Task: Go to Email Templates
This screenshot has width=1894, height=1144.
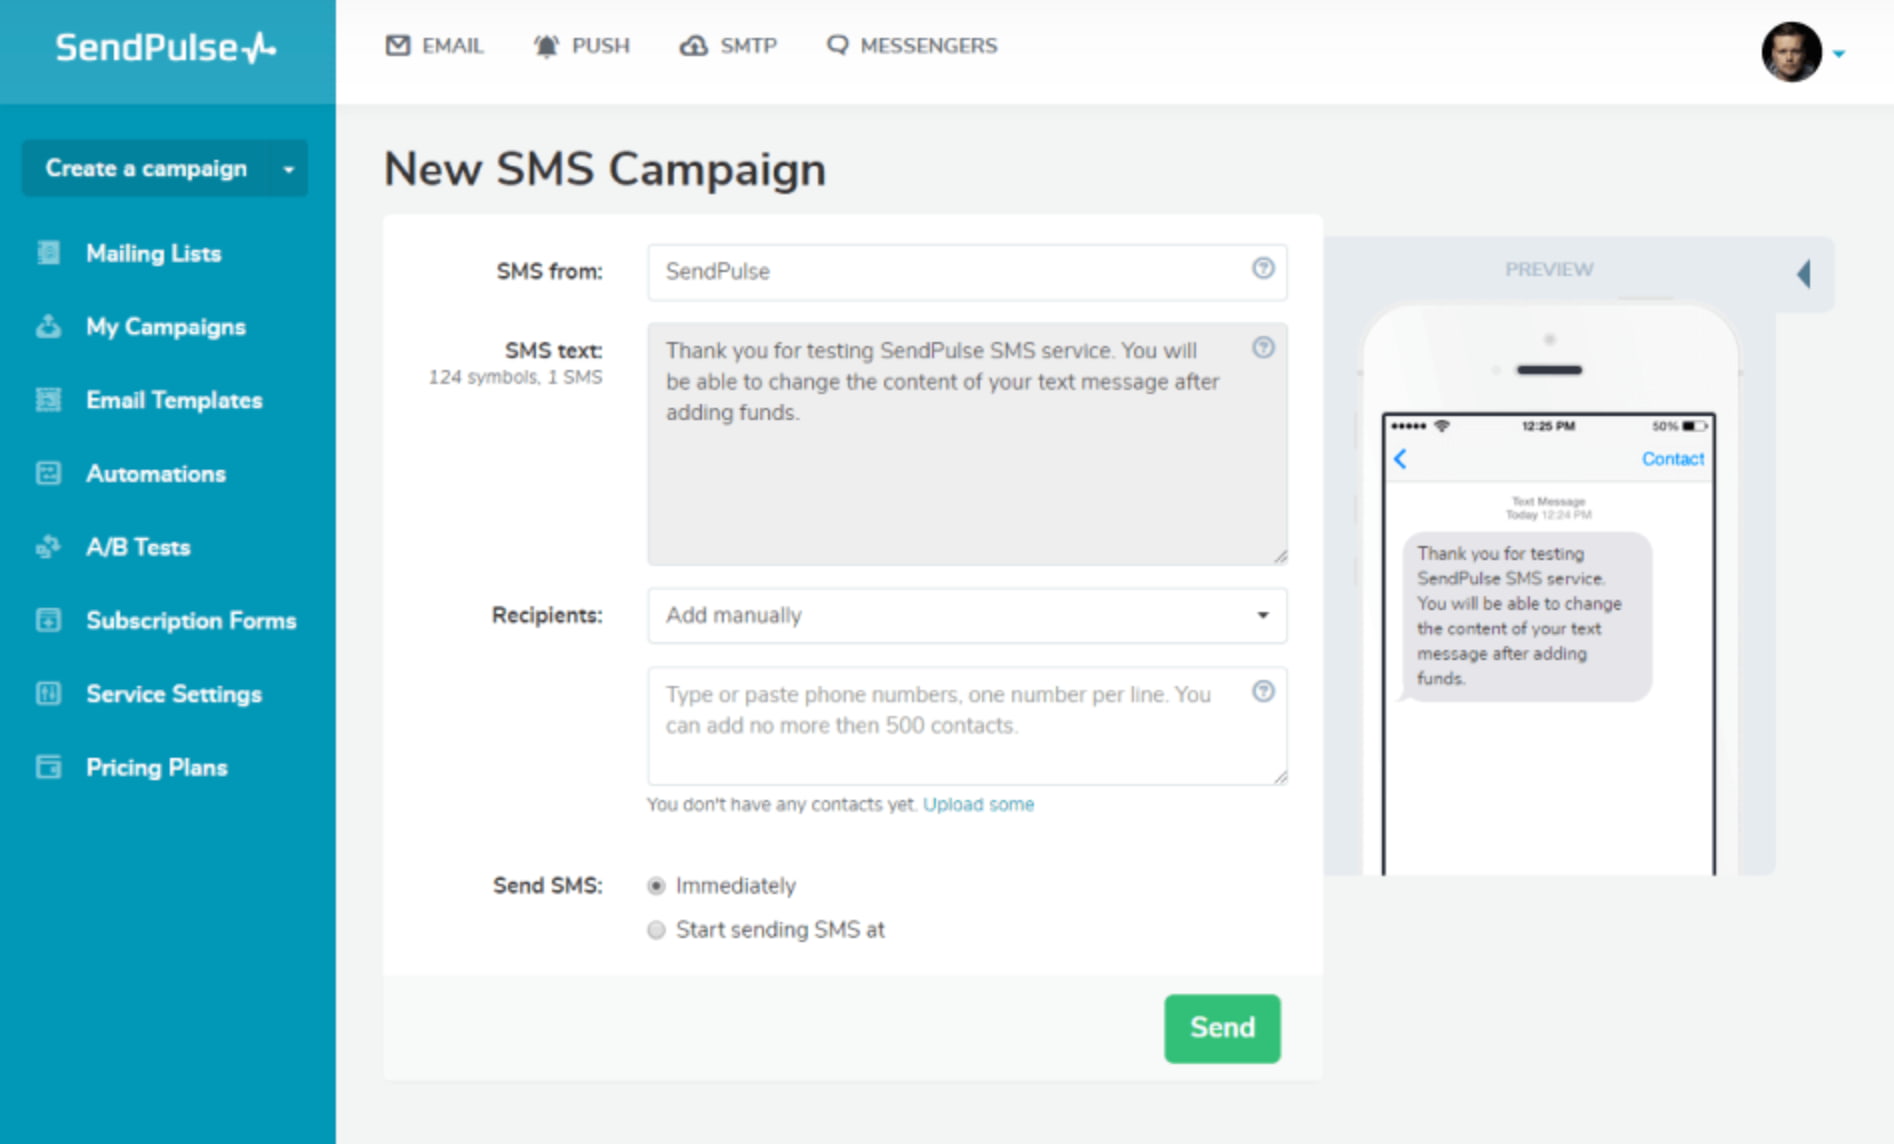Action: (173, 400)
